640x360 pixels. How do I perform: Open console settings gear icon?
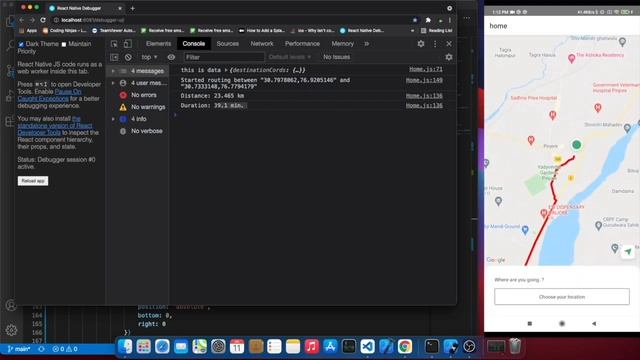[449, 57]
